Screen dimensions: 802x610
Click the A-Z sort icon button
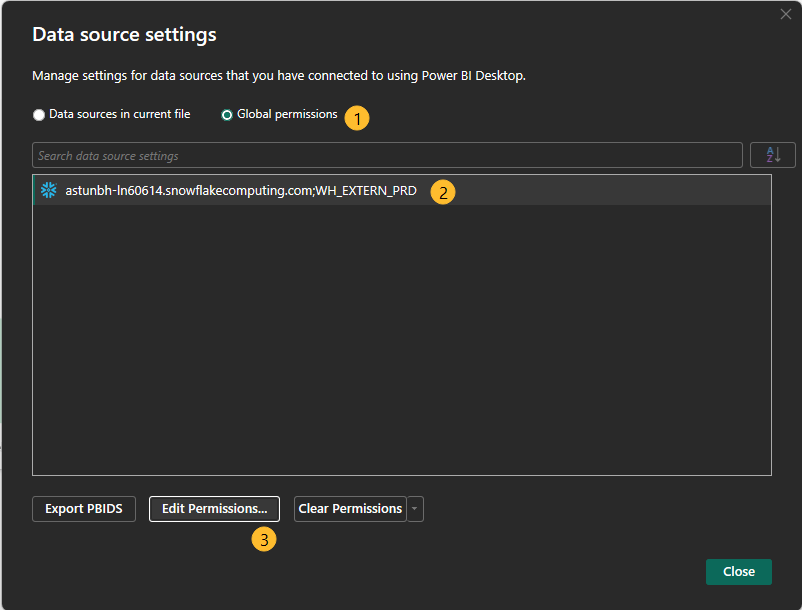click(x=773, y=155)
